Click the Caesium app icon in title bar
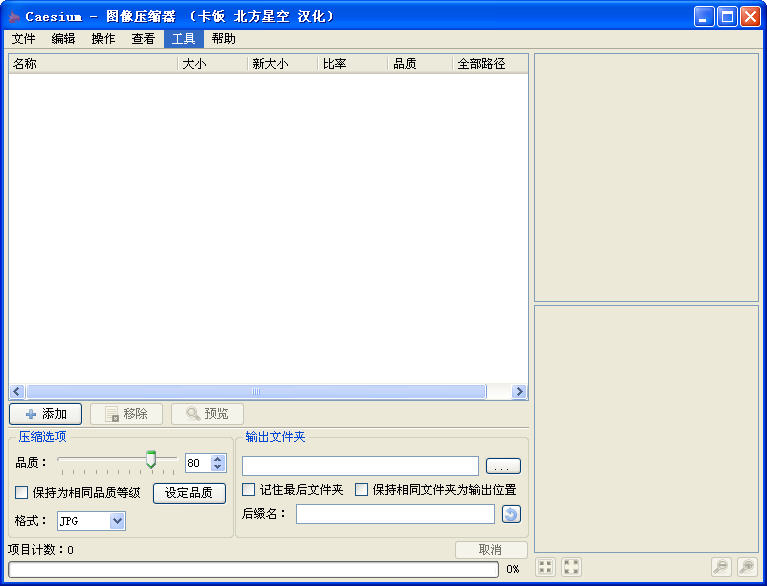Image resolution: width=767 pixels, height=586 pixels. pos(14,17)
